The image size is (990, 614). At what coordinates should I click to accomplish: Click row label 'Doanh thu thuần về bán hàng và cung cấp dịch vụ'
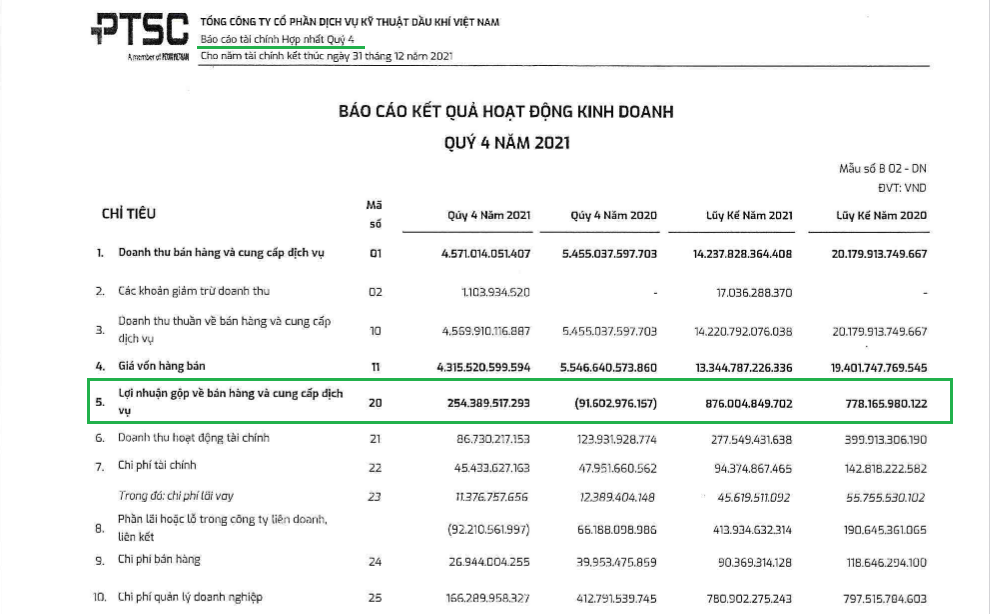224,330
